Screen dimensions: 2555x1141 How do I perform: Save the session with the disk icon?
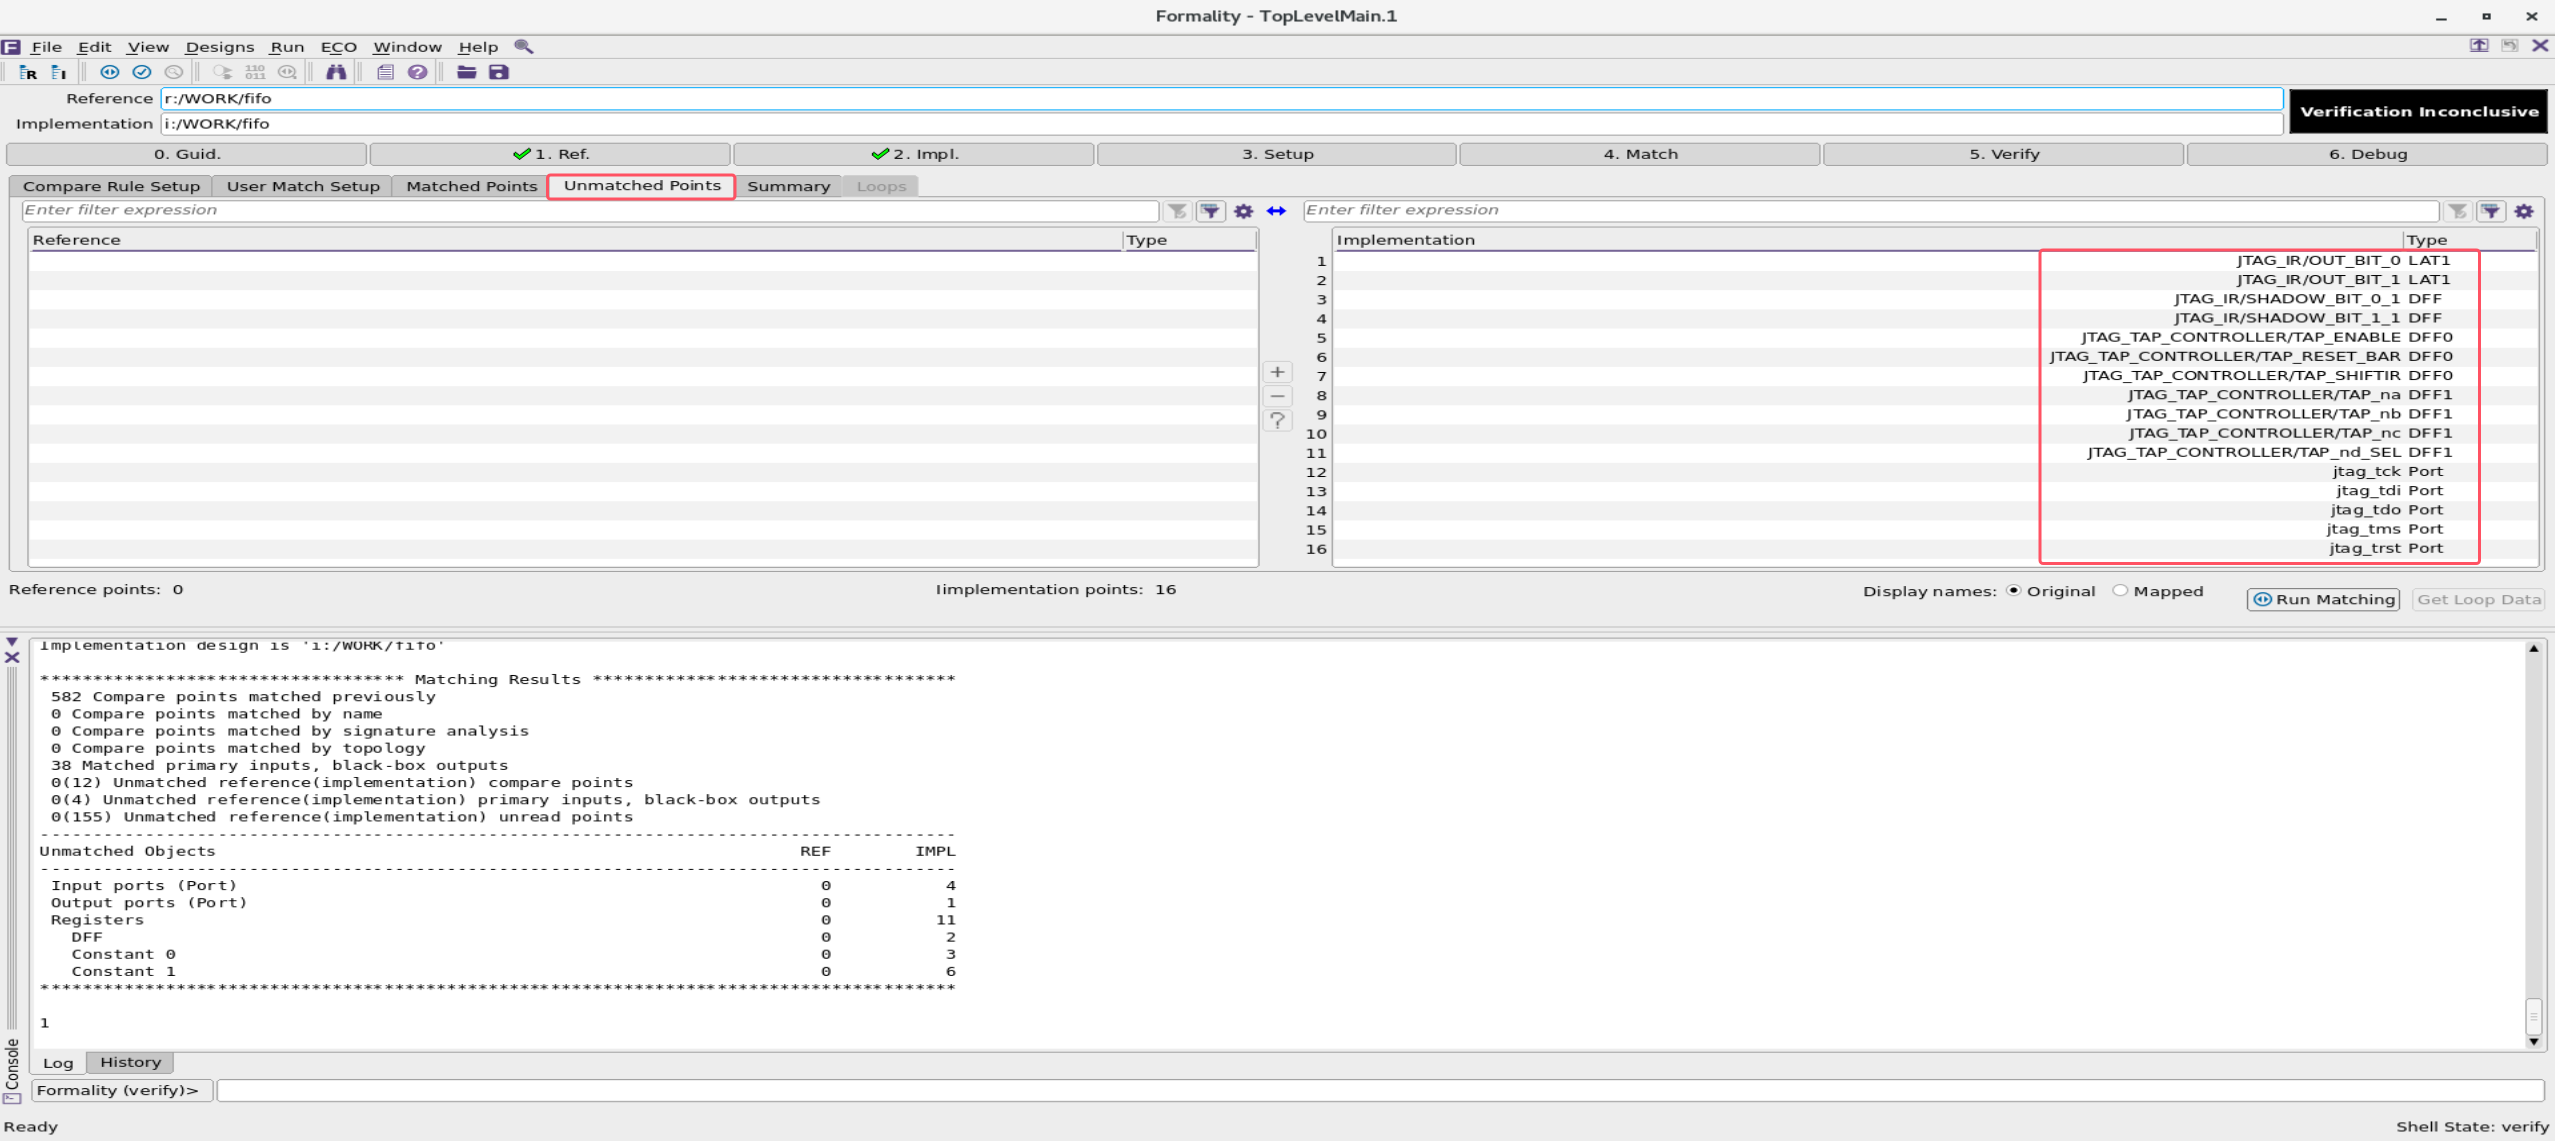click(499, 72)
